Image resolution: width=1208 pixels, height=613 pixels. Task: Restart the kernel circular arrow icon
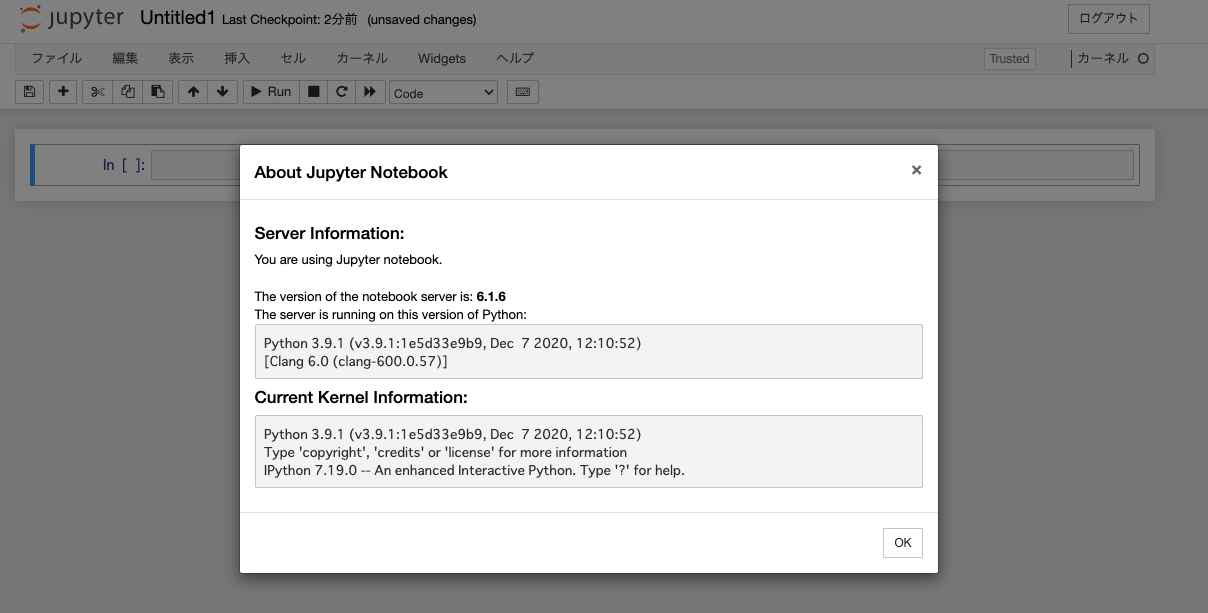pyautogui.click(x=341, y=92)
